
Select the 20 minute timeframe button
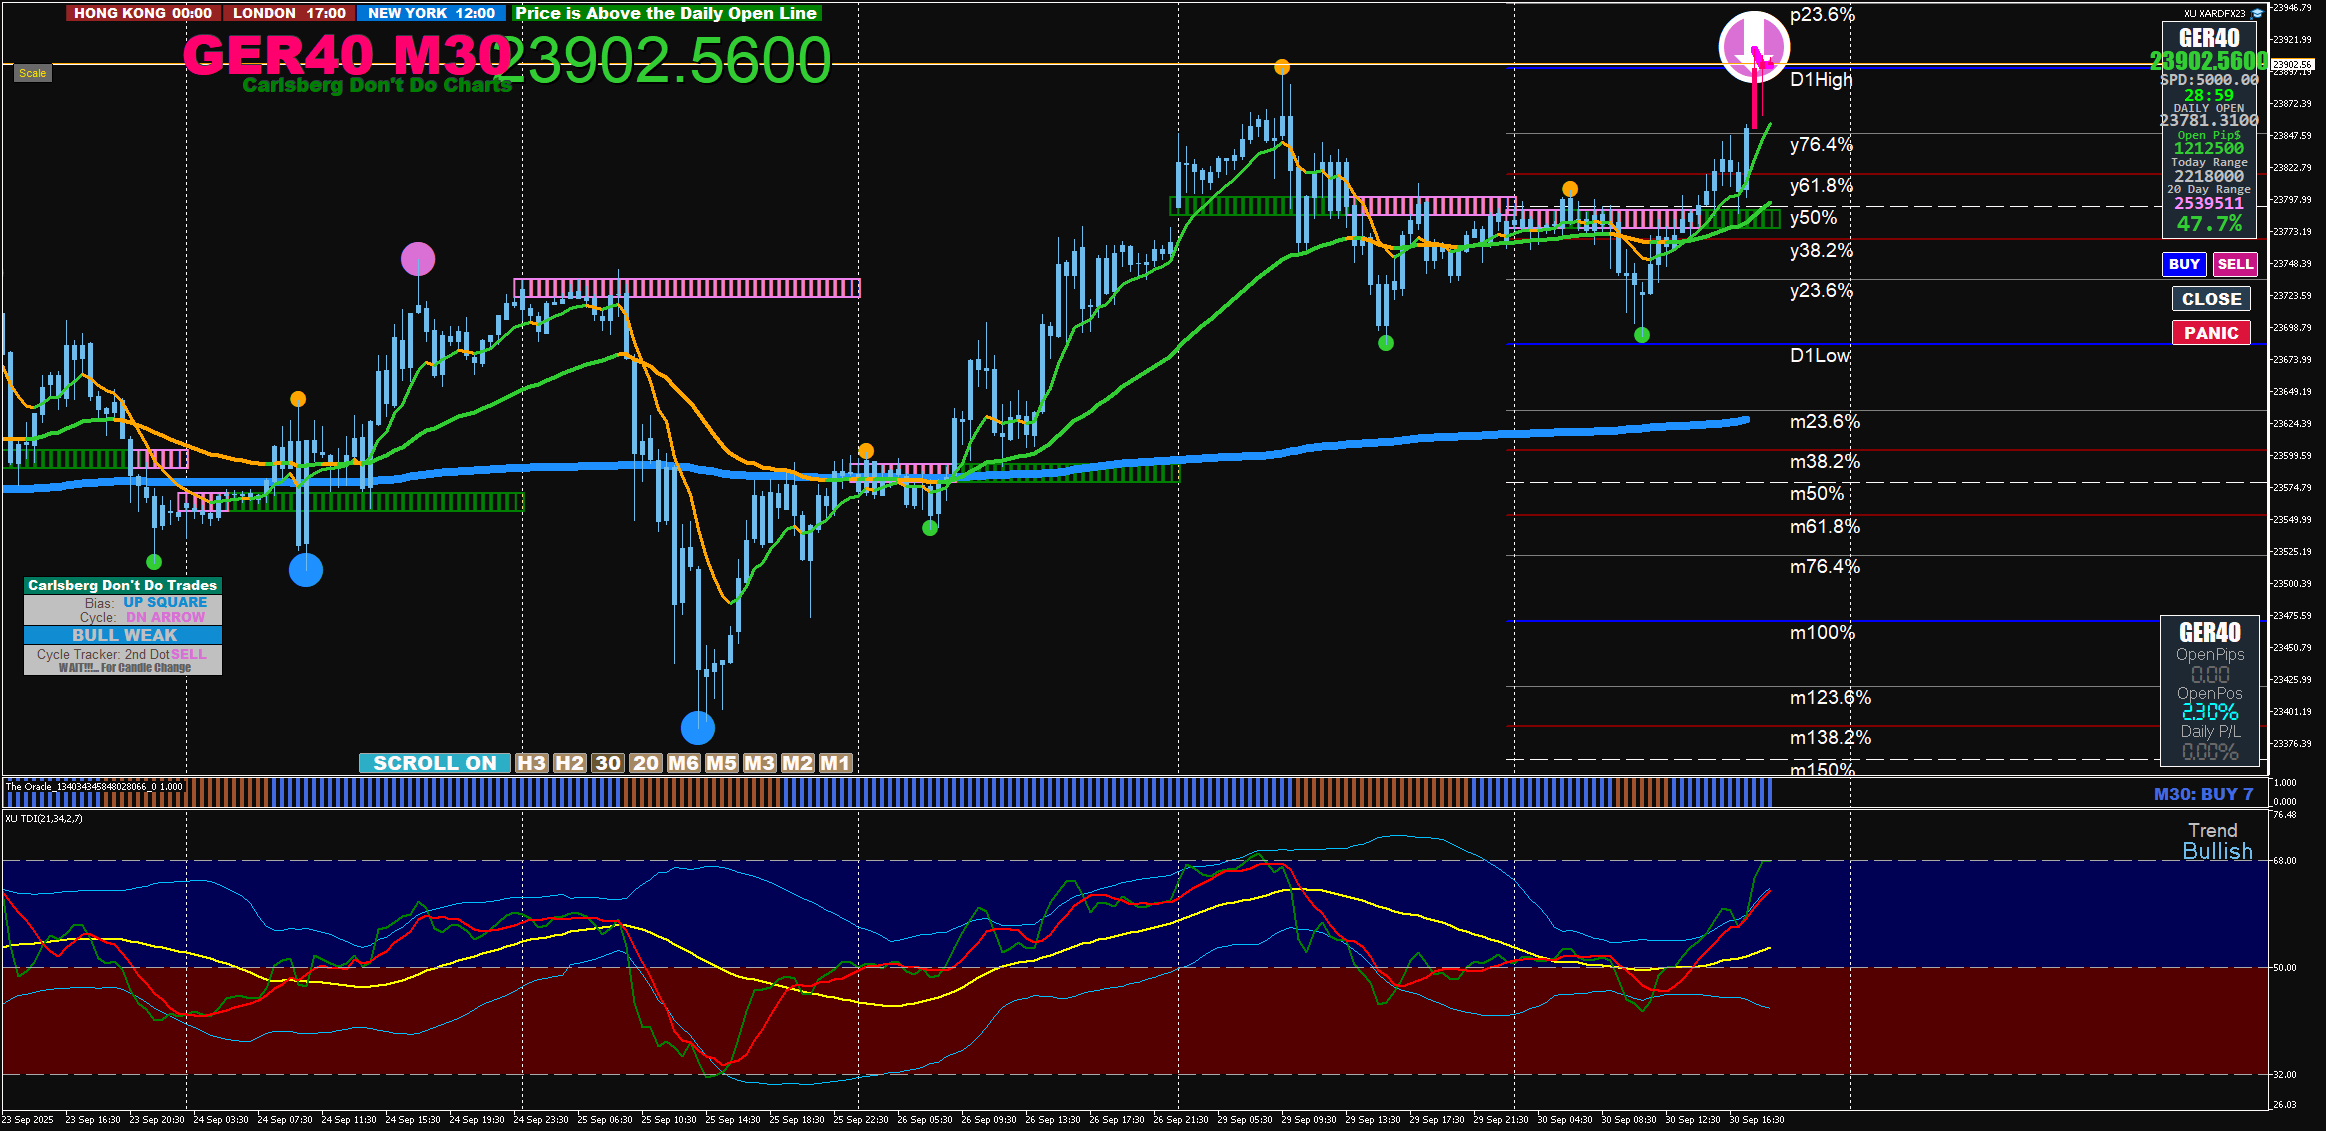(645, 763)
